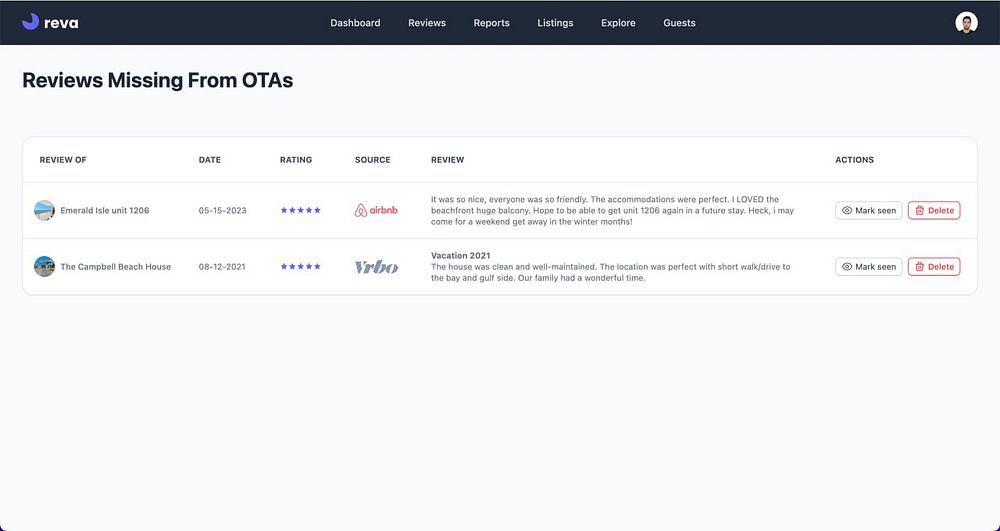1000x531 pixels.
Task: Click the date 08-12-2021
Action: [x=222, y=266]
